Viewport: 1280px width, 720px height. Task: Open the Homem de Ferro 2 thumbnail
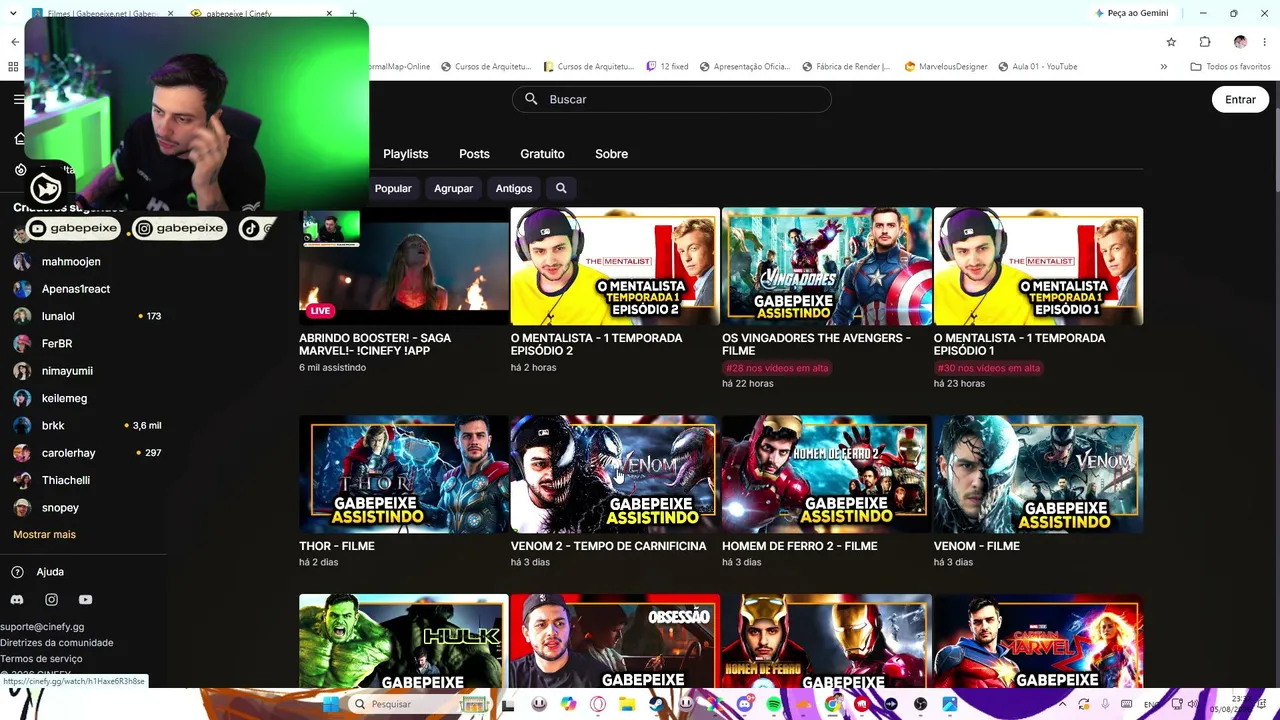[827, 474]
